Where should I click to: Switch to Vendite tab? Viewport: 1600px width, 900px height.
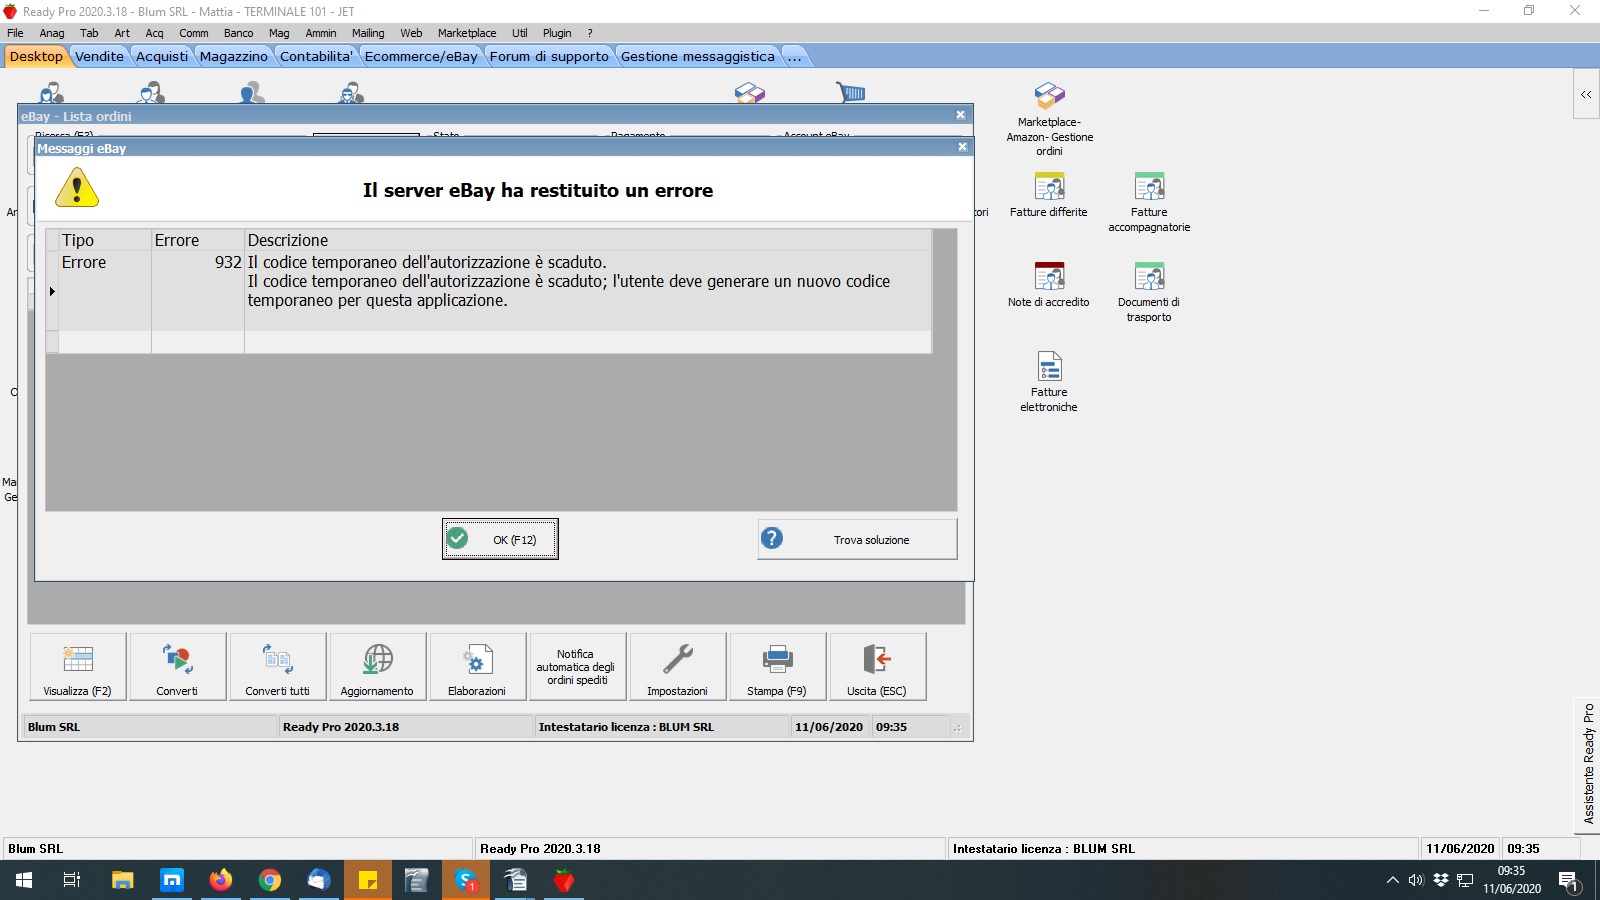[x=99, y=56]
